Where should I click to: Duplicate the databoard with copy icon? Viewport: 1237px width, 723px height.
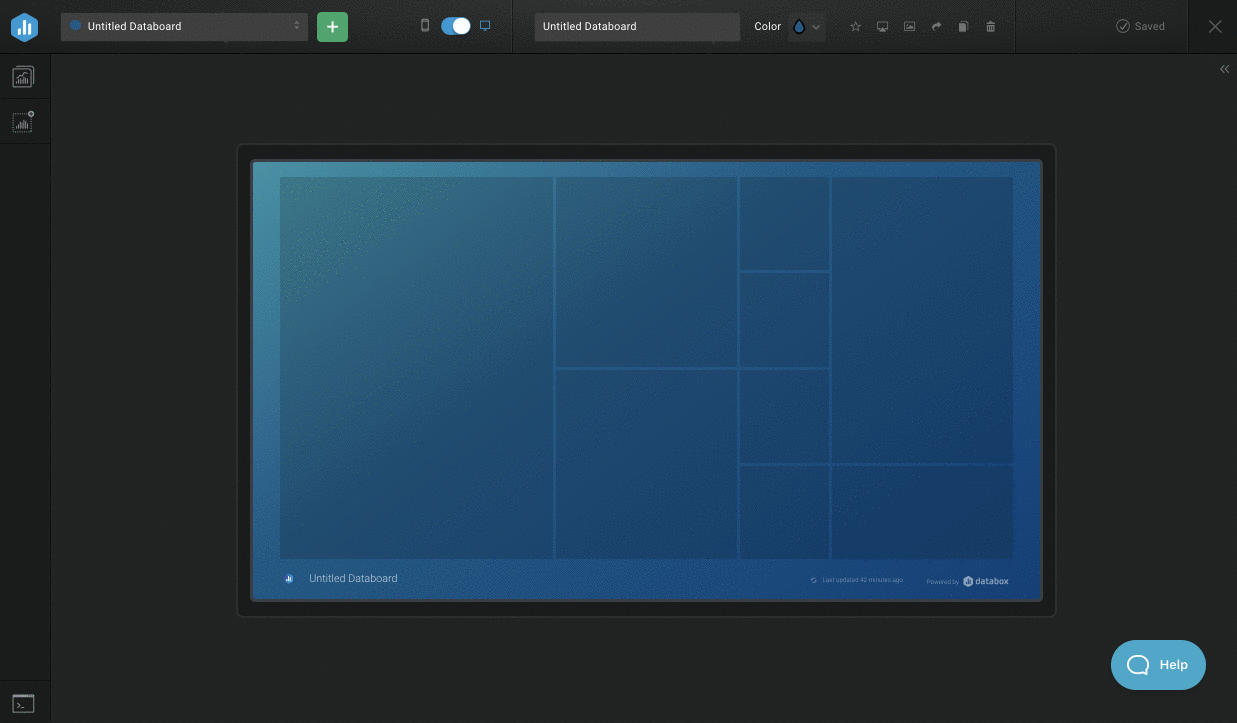point(963,27)
